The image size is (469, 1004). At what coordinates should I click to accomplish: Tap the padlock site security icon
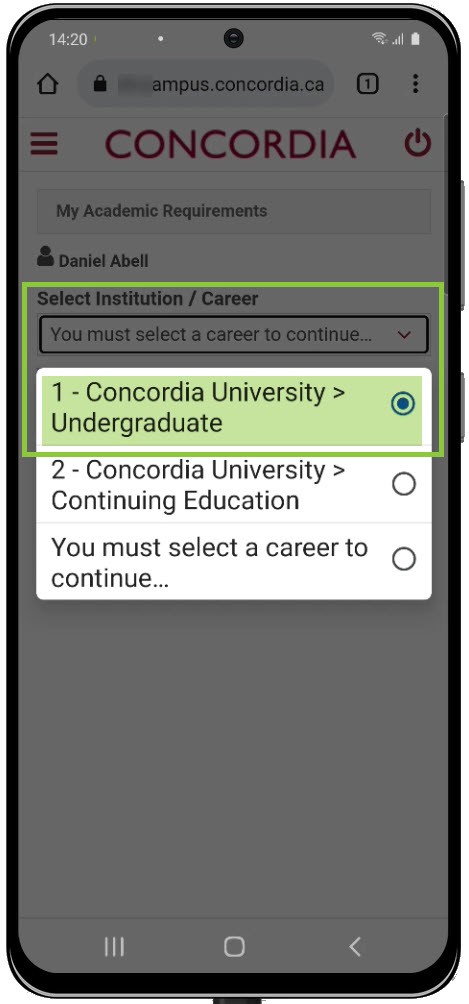pos(99,84)
